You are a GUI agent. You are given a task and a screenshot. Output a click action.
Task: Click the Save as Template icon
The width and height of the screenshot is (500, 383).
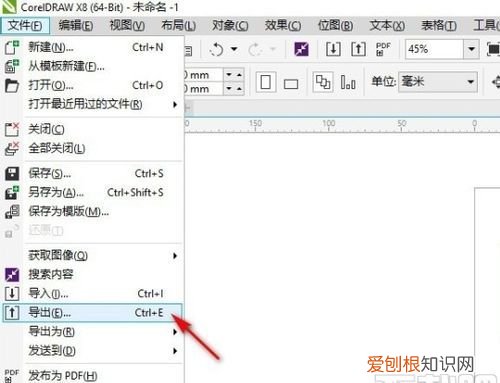click(x=12, y=212)
